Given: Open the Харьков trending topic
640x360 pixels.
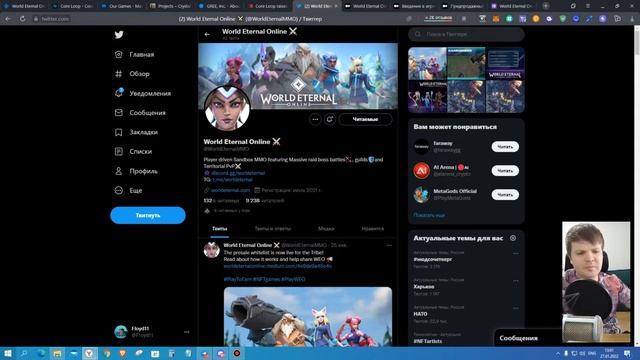Looking at the screenshot, I should point(424,287).
